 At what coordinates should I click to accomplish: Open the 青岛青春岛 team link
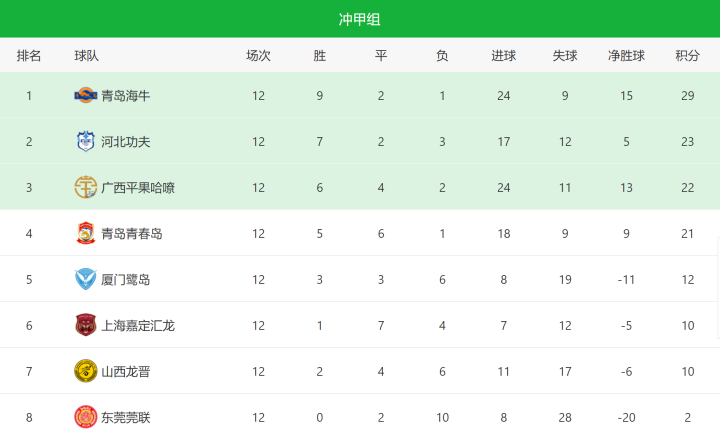(x=132, y=234)
